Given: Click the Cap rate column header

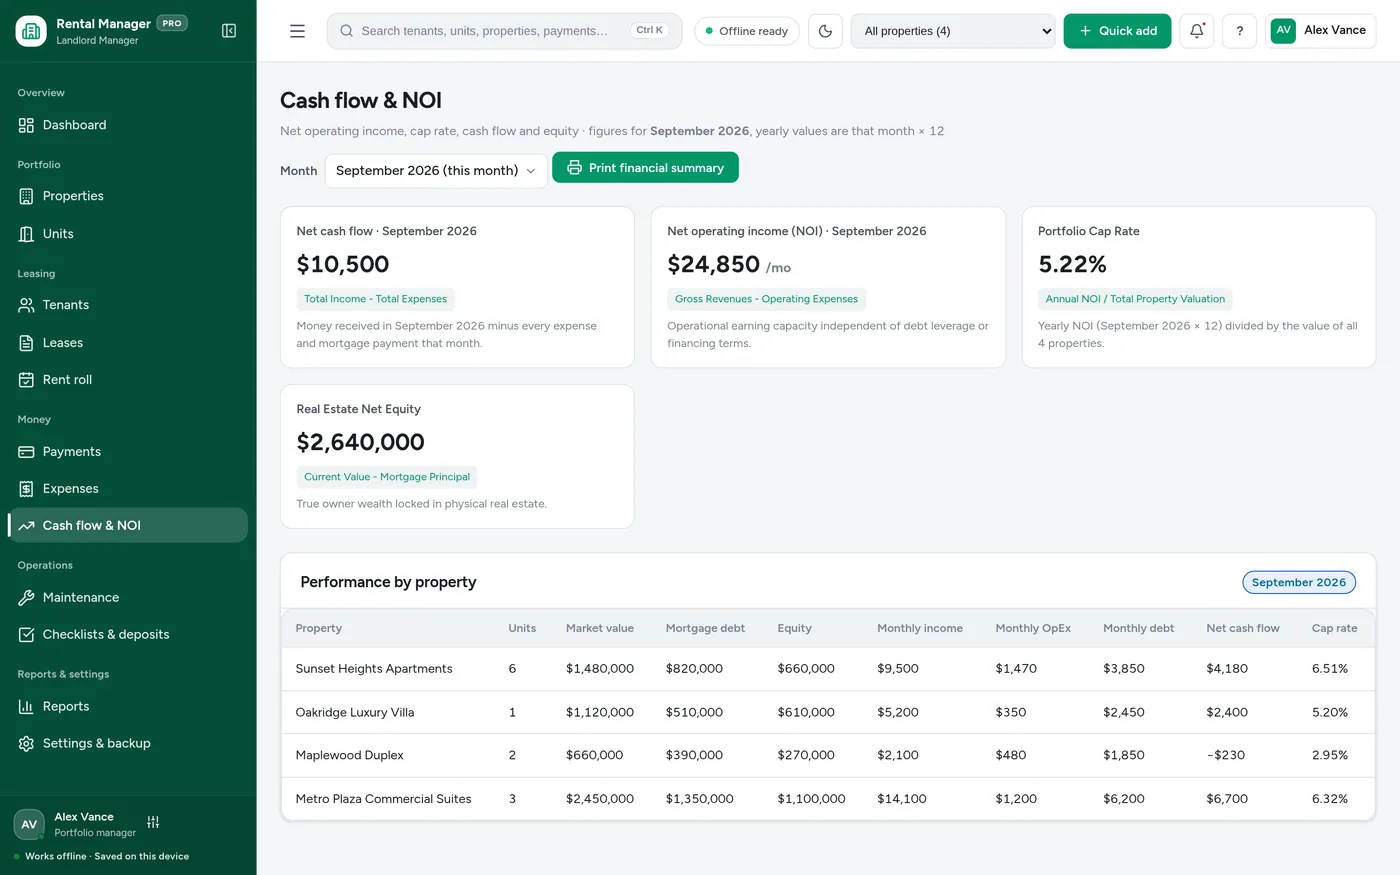Looking at the screenshot, I should pyautogui.click(x=1334, y=628).
